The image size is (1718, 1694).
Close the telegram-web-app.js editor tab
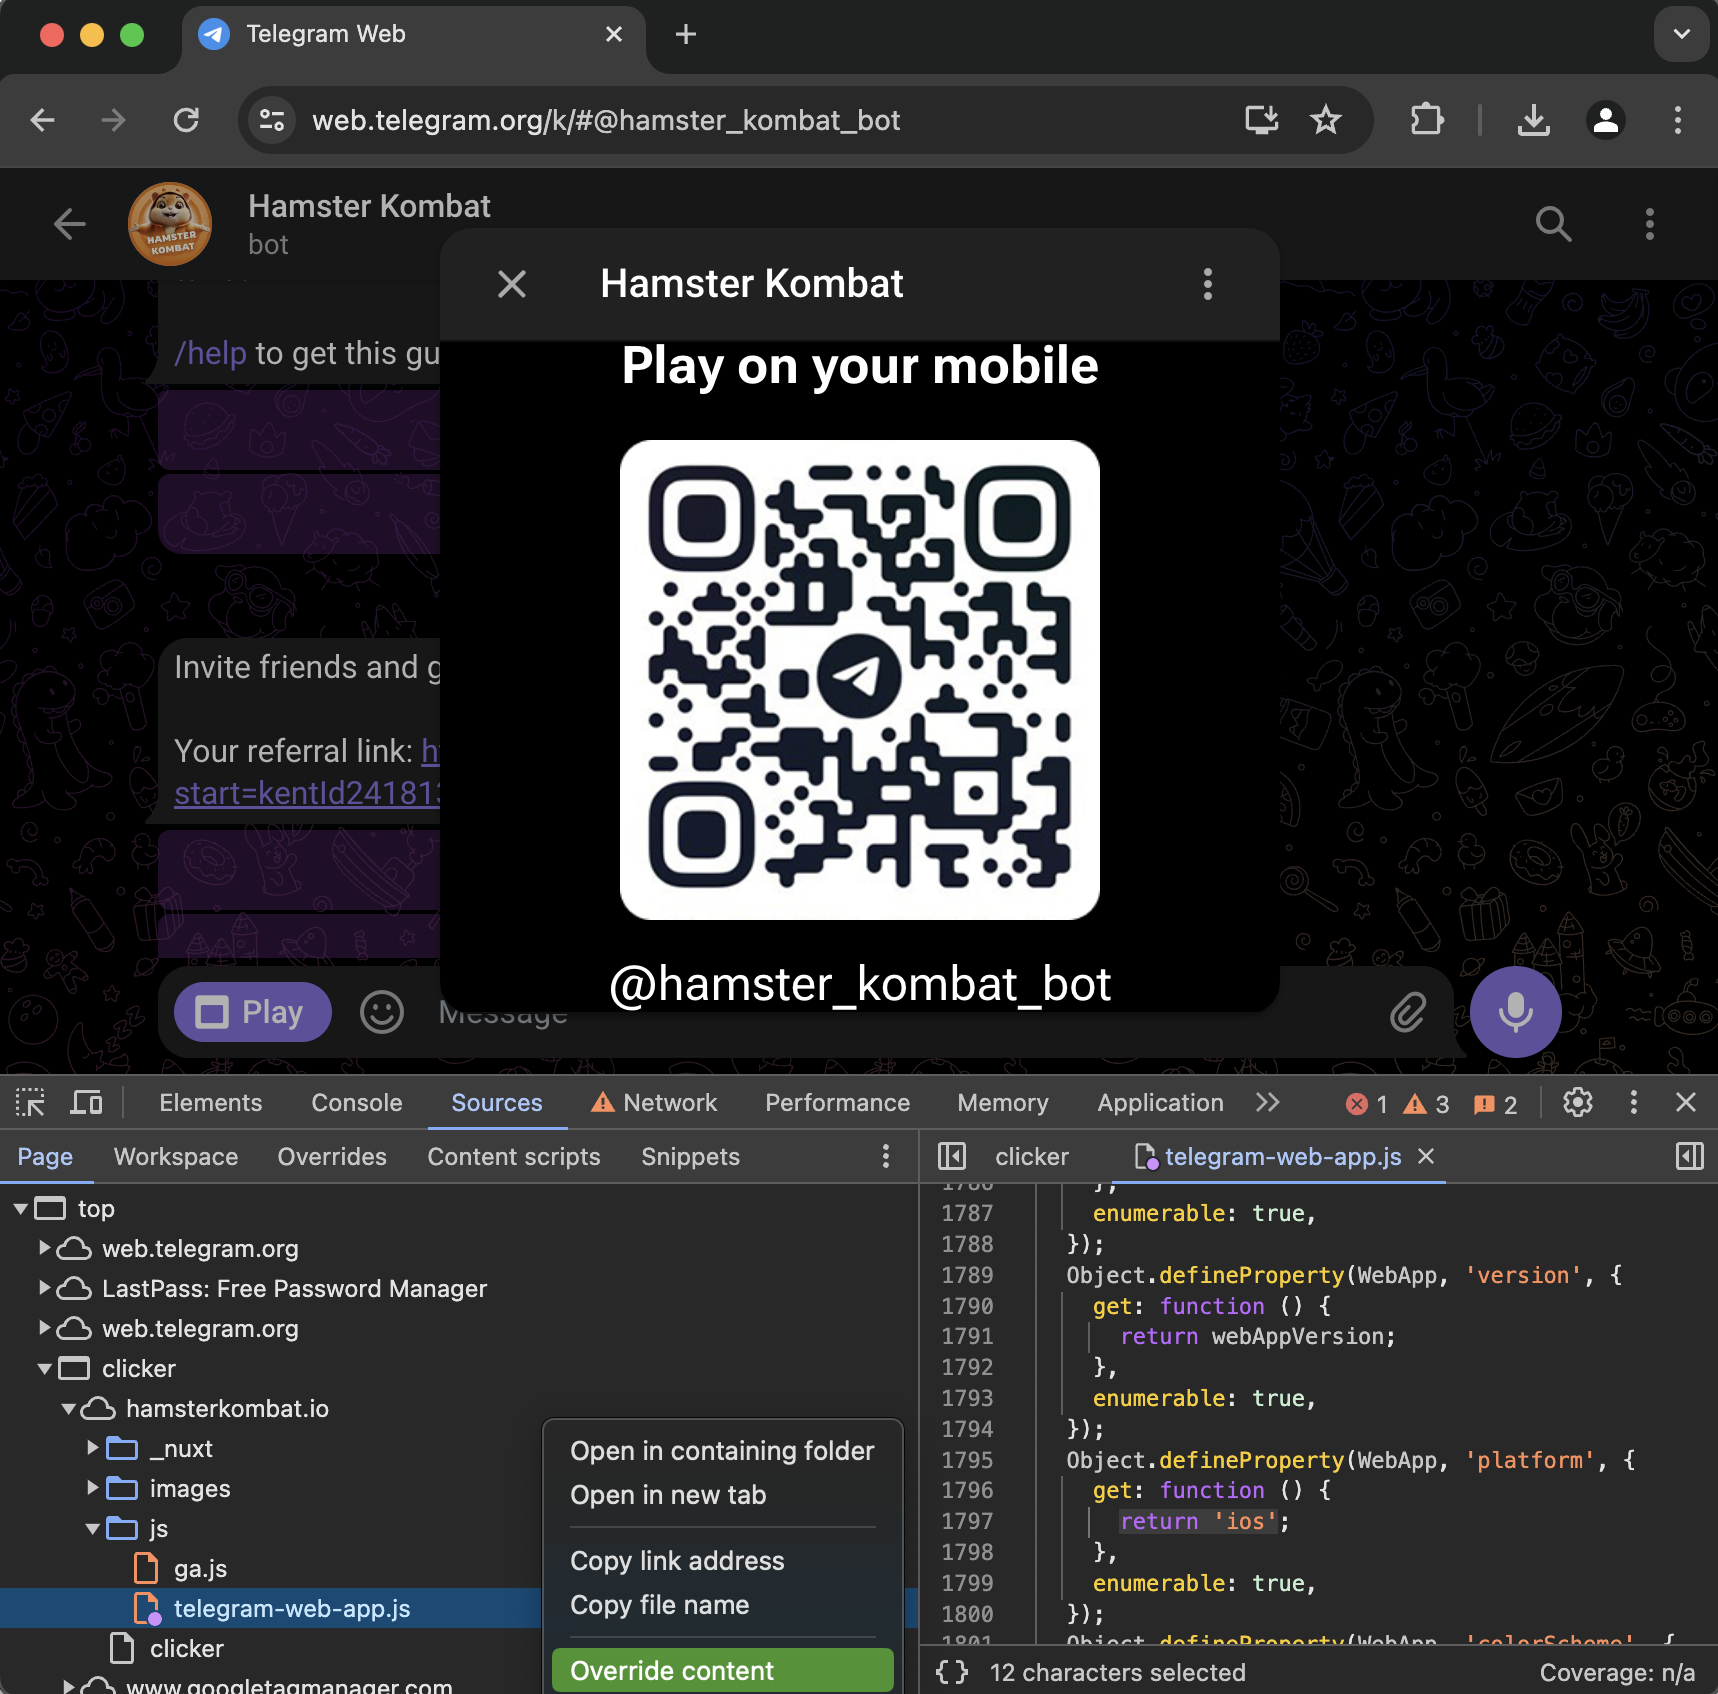pos(1427,1156)
